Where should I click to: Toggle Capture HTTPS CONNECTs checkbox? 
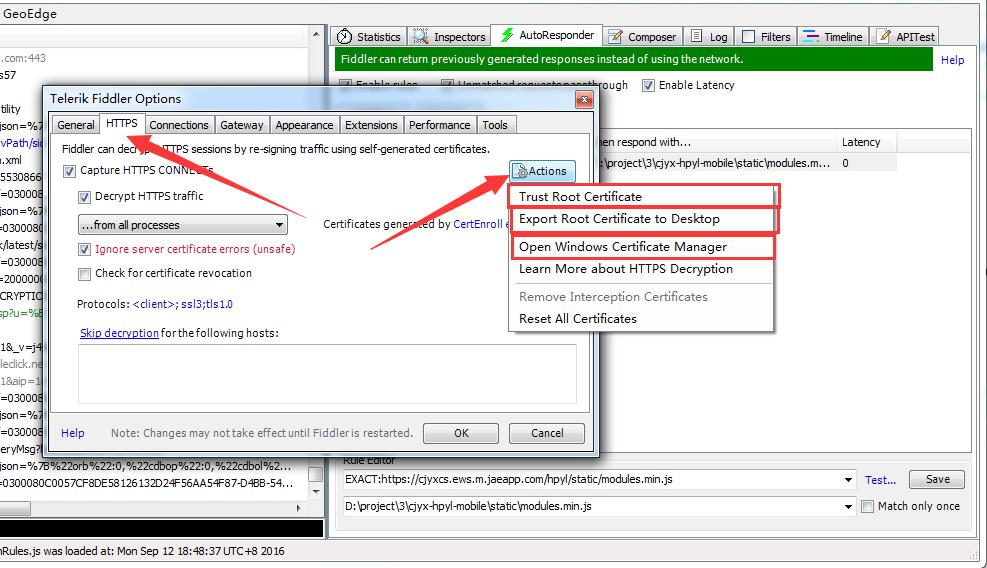pos(69,171)
